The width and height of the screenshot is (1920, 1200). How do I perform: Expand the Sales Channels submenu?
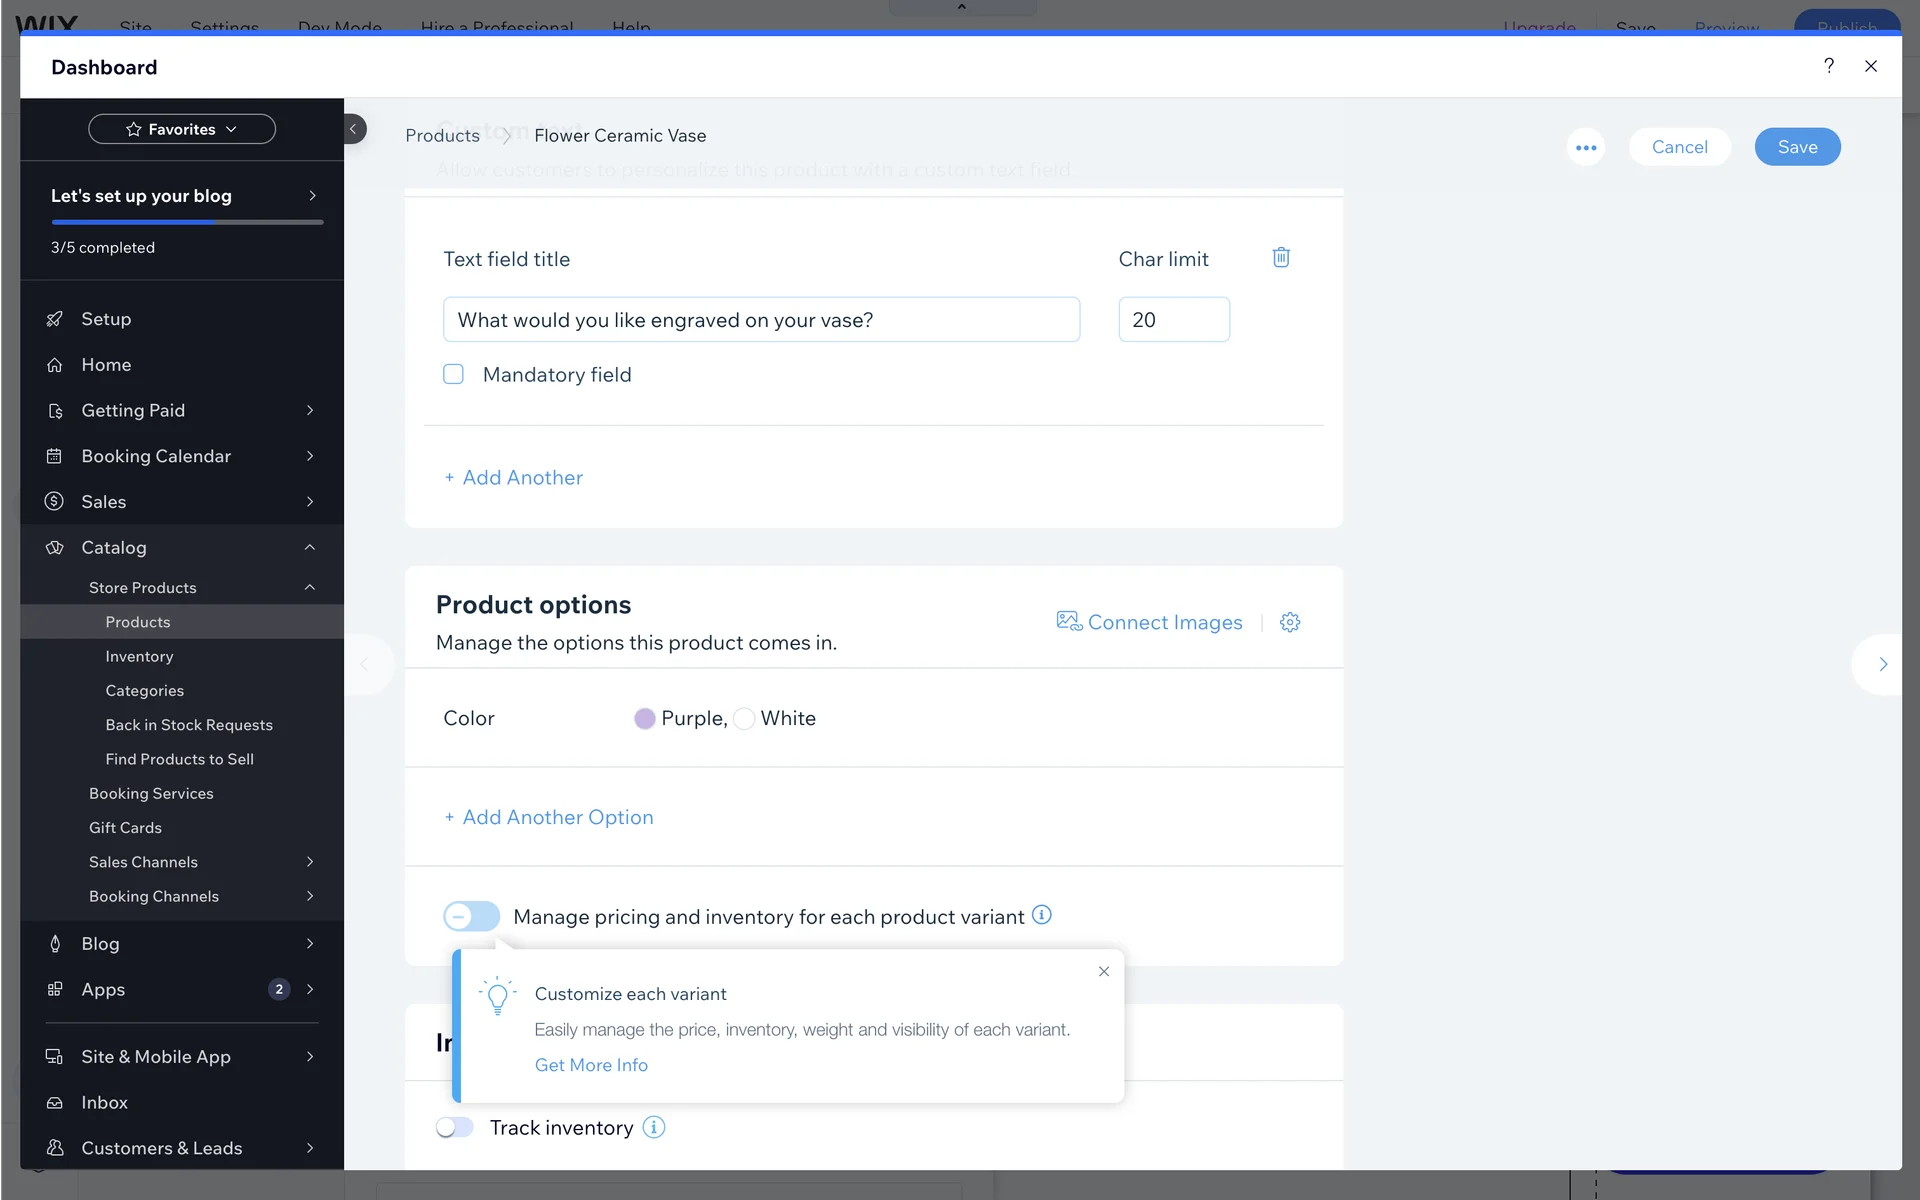(x=309, y=862)
